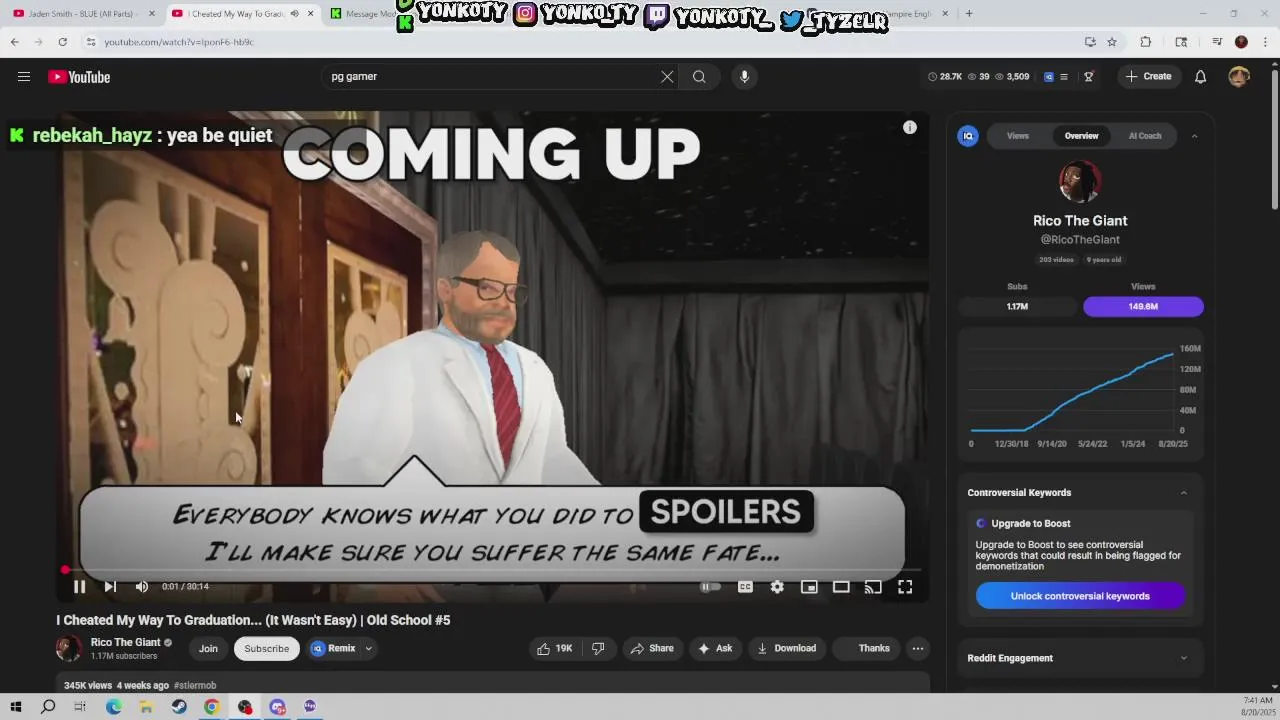Share this video
The image size is (1280, 720).
tap(651, 648)
